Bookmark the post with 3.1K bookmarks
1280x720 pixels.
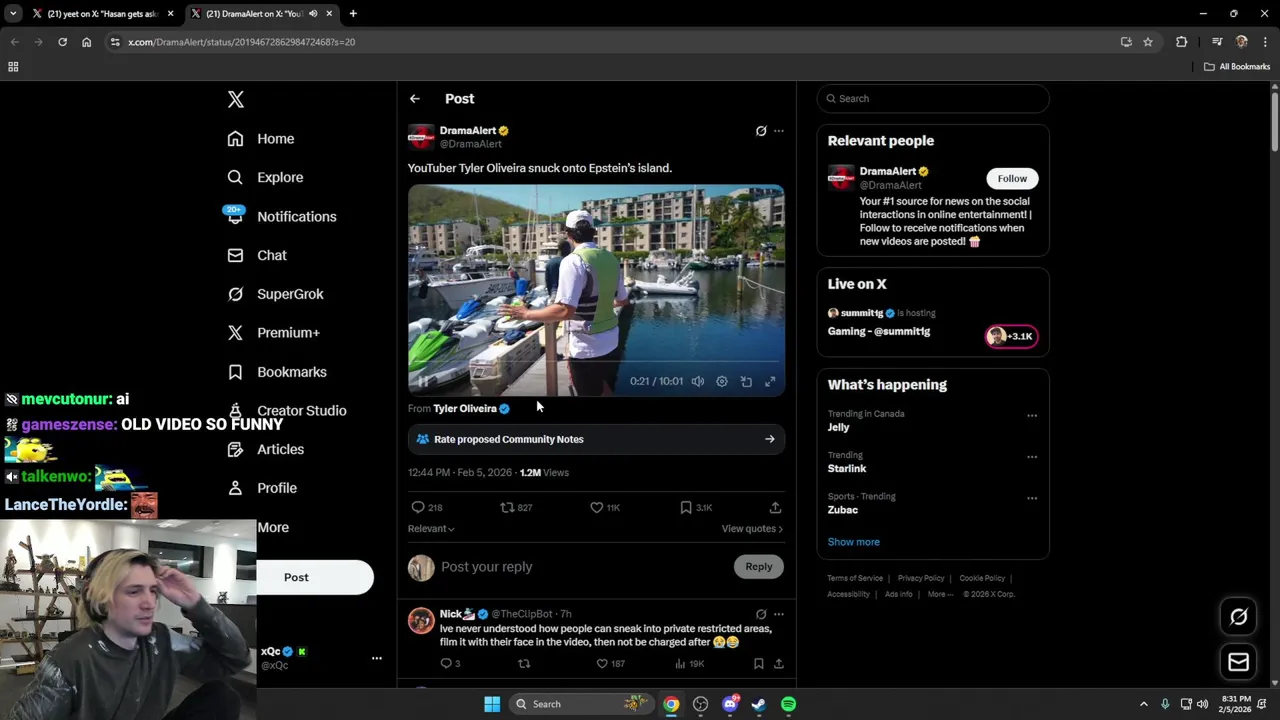[696, 508]
